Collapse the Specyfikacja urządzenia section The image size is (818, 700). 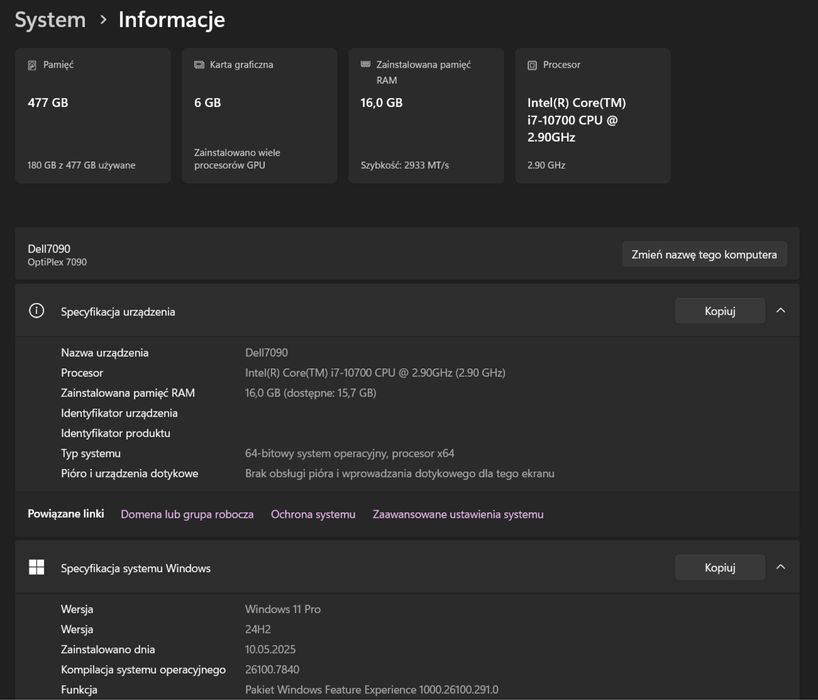[780, 311]
